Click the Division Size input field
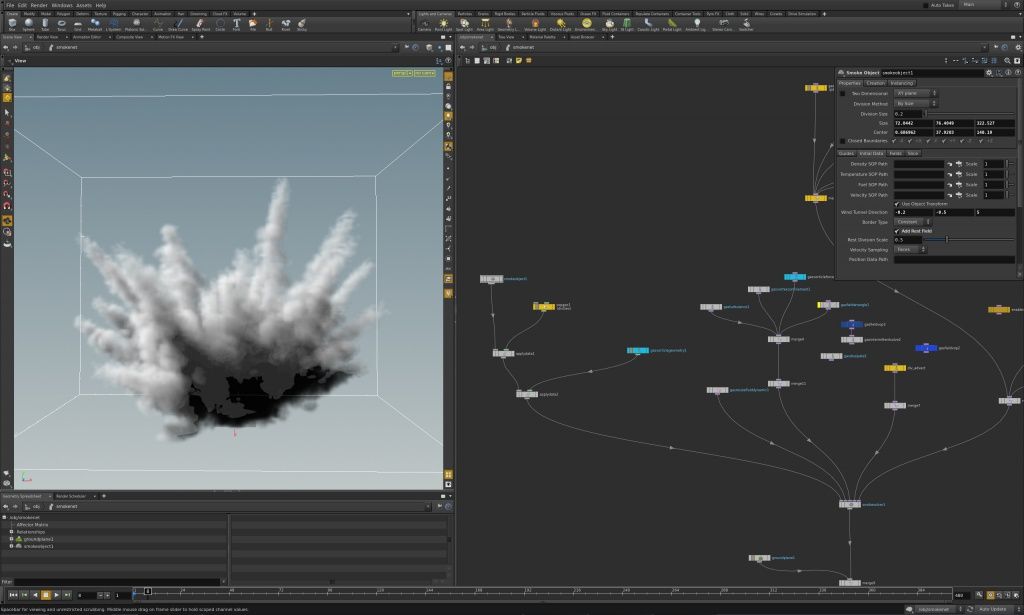The image size is (1024, 615). click(908, 114)
